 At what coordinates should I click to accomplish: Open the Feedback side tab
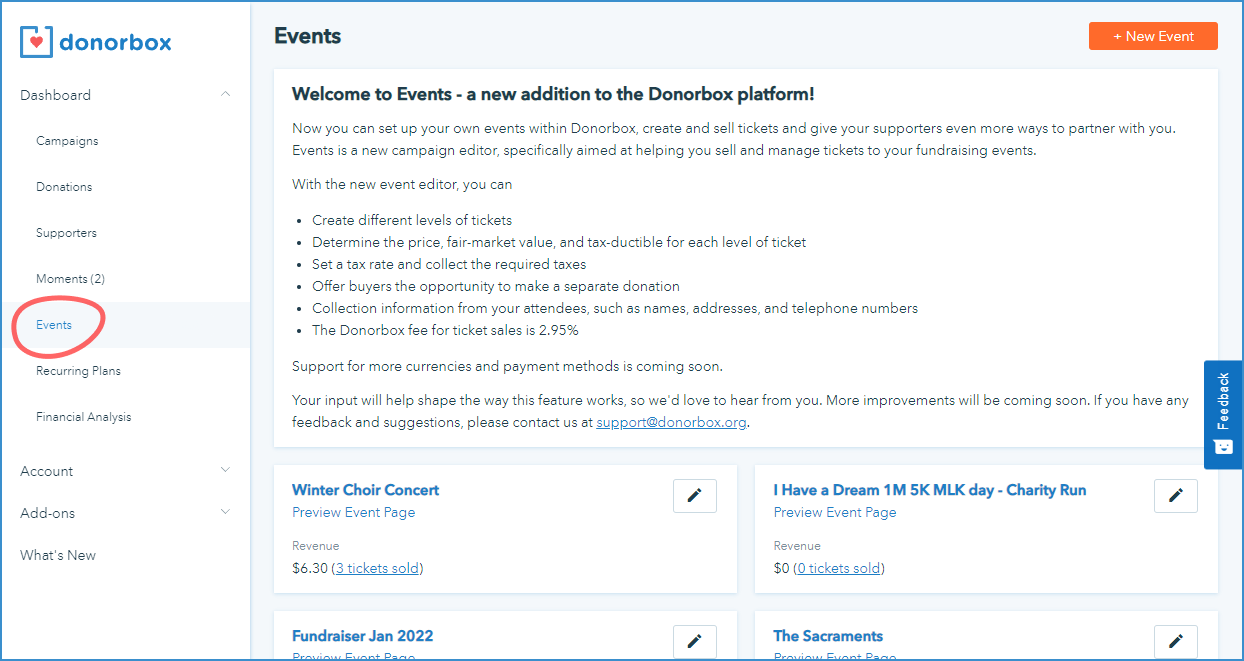tap(1223, 414)
